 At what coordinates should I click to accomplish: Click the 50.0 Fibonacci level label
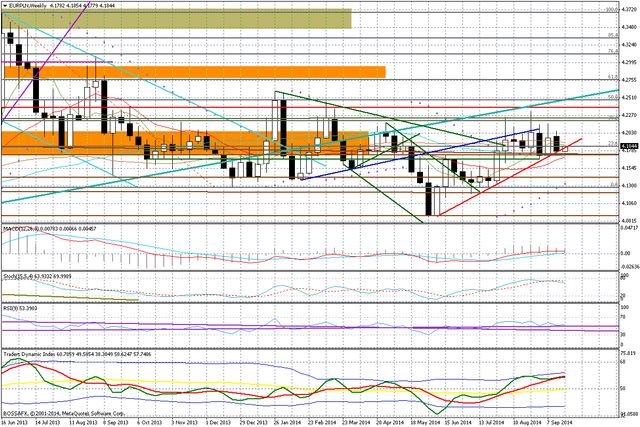612,97
